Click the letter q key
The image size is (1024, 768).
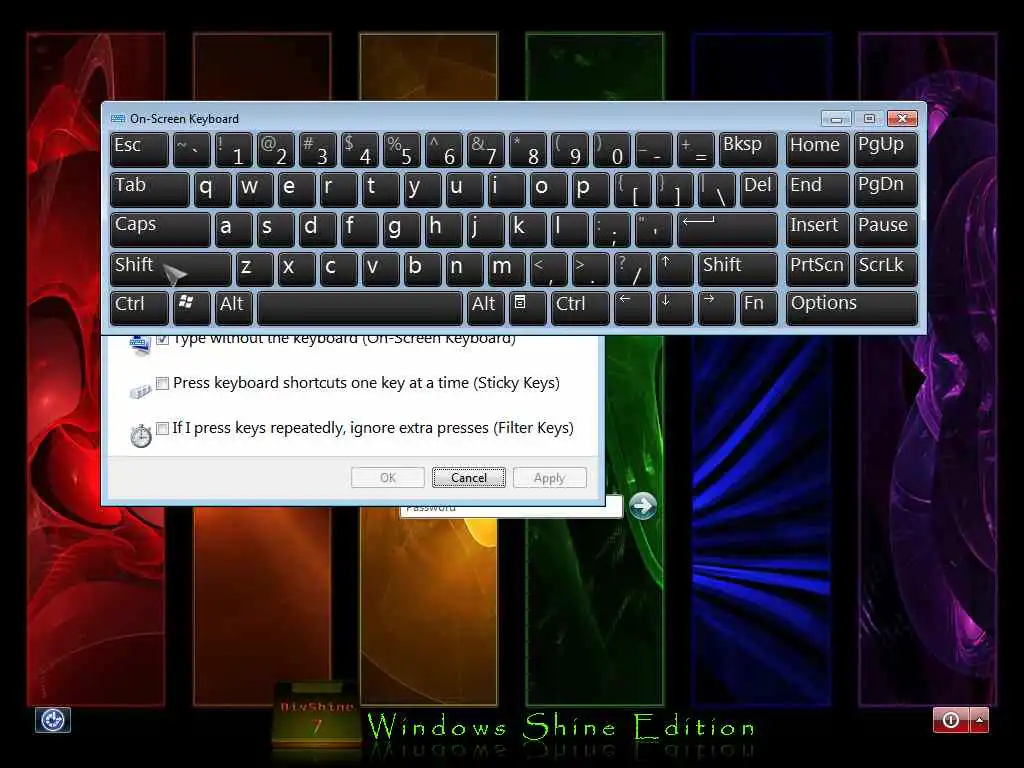(212, 189)
